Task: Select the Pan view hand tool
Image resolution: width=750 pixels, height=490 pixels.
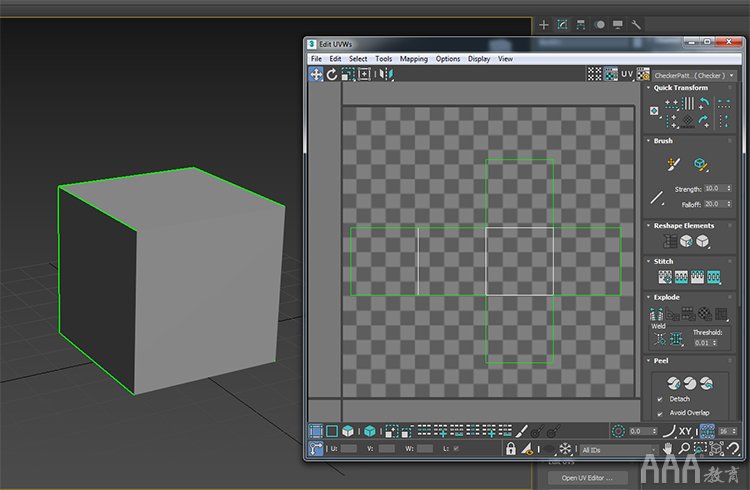Action: (668, 450)
